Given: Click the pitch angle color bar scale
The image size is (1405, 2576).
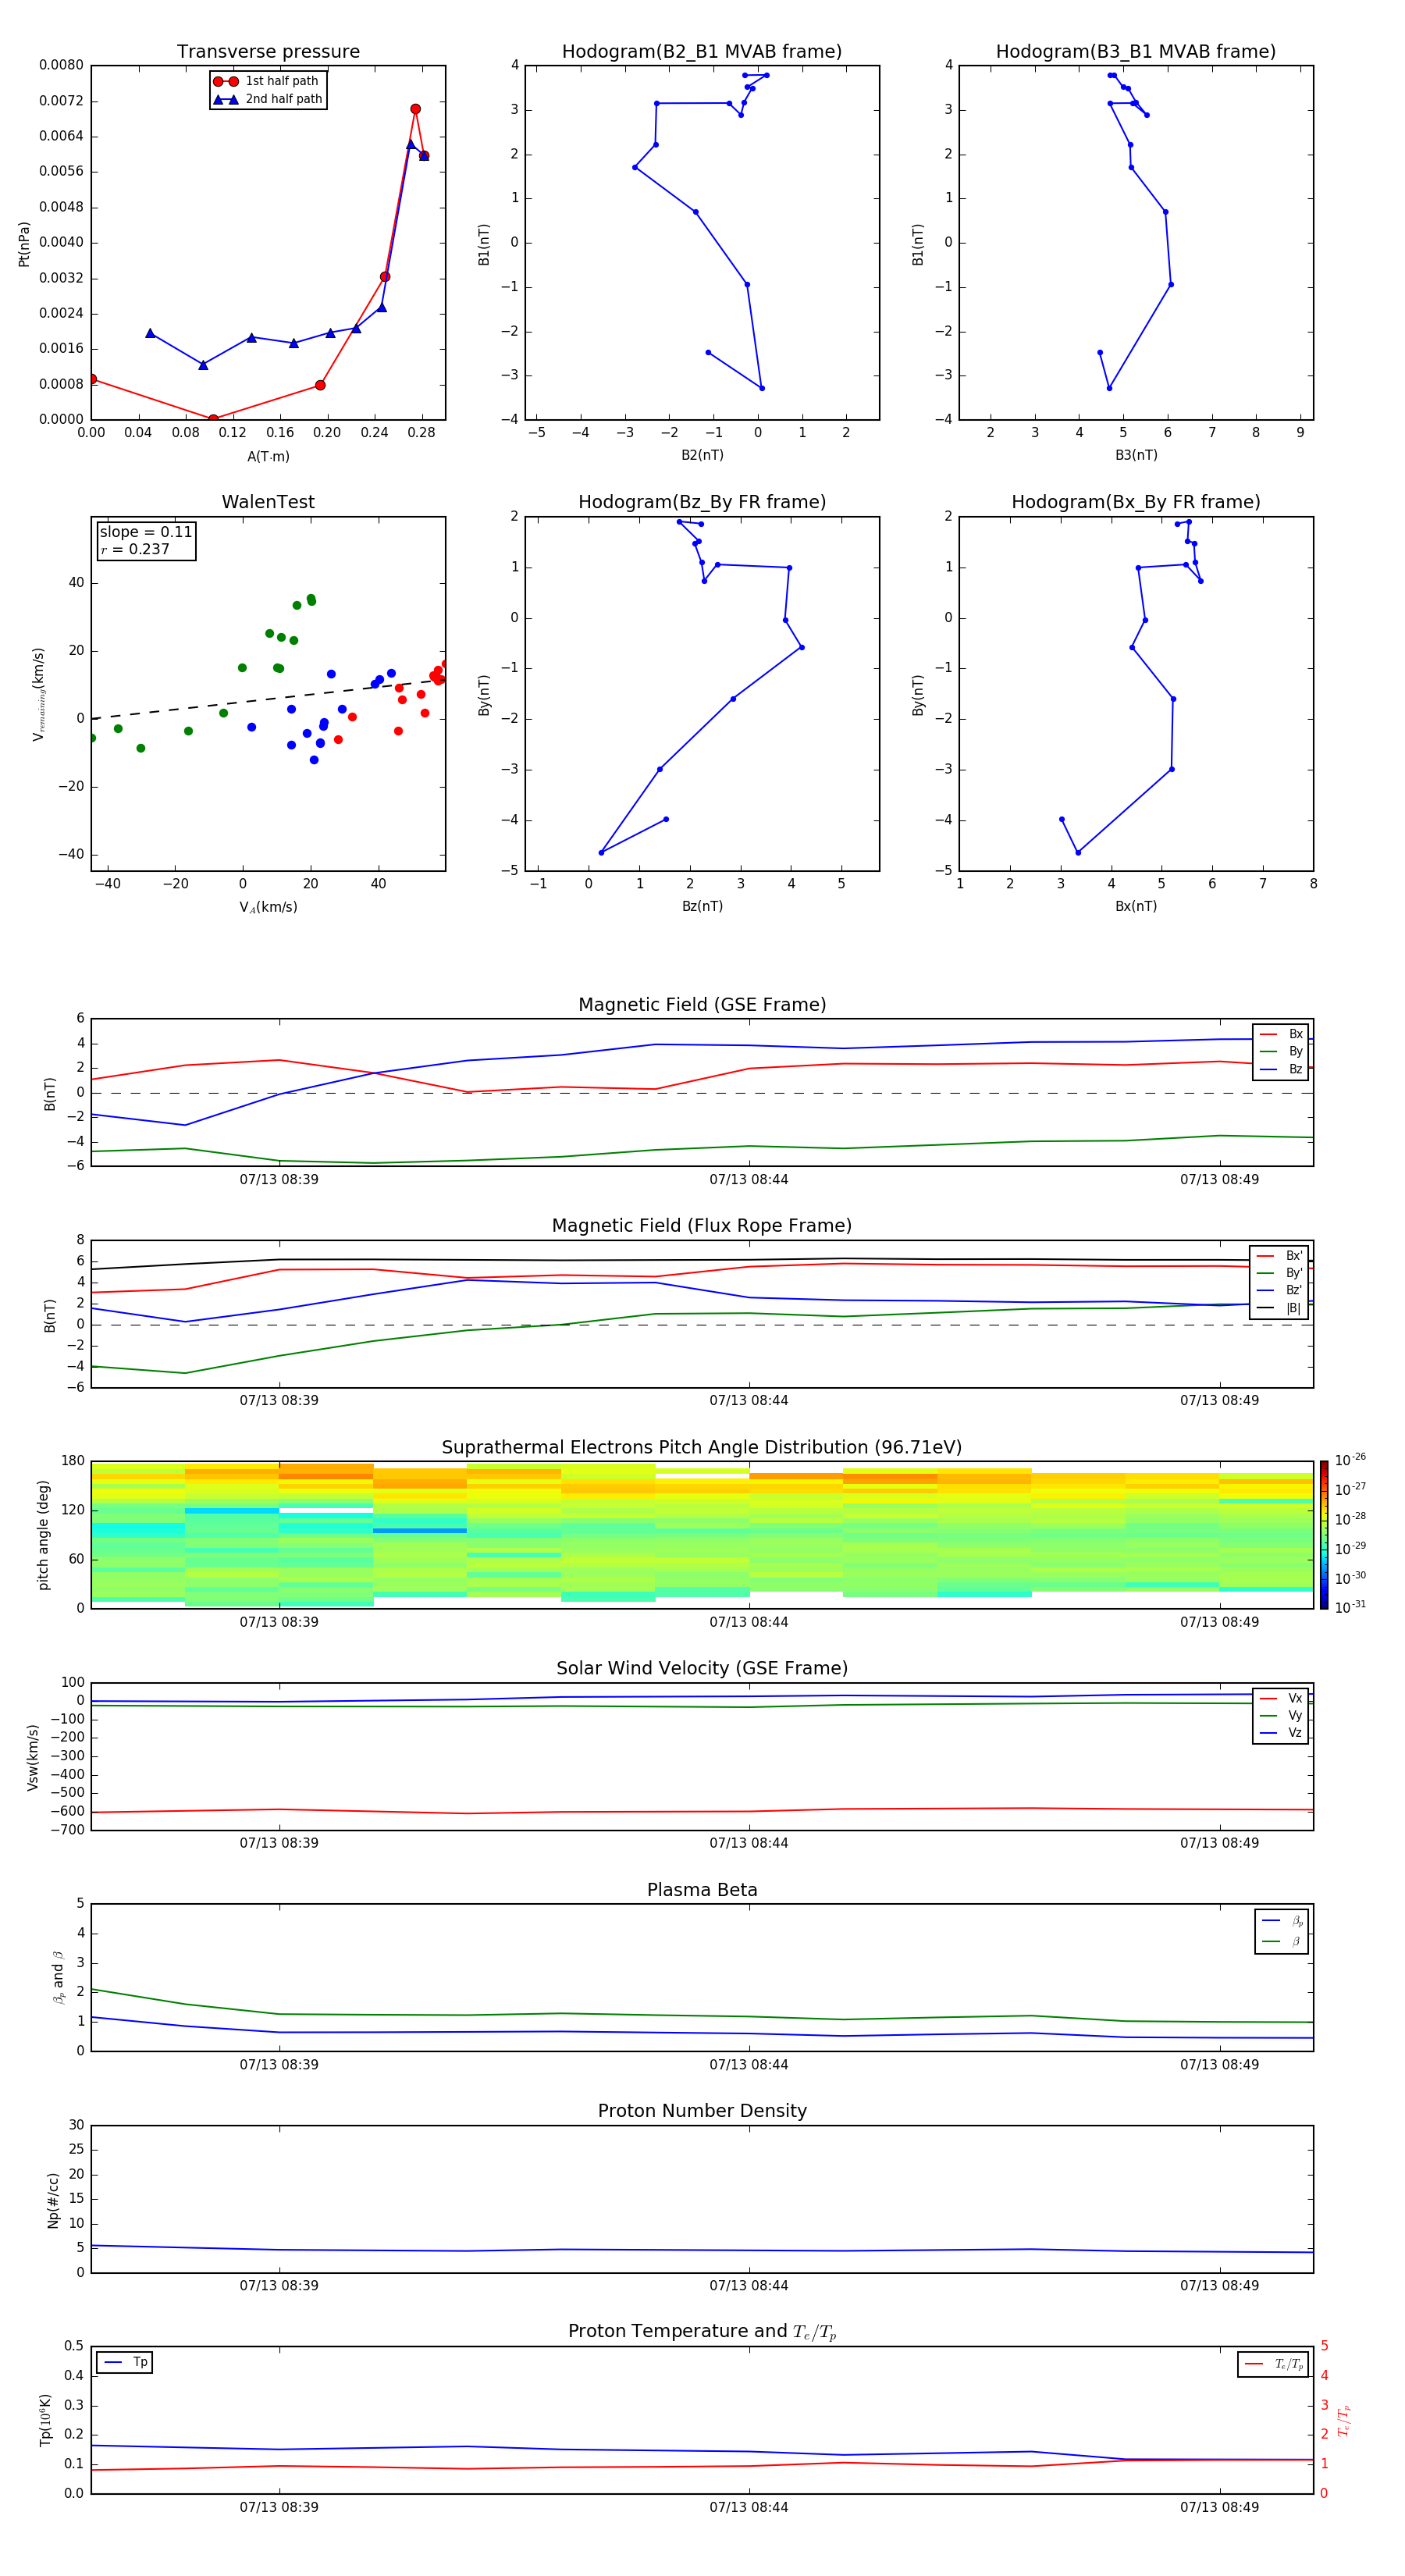Looking at the screenshot, I should point(1324,1535).
